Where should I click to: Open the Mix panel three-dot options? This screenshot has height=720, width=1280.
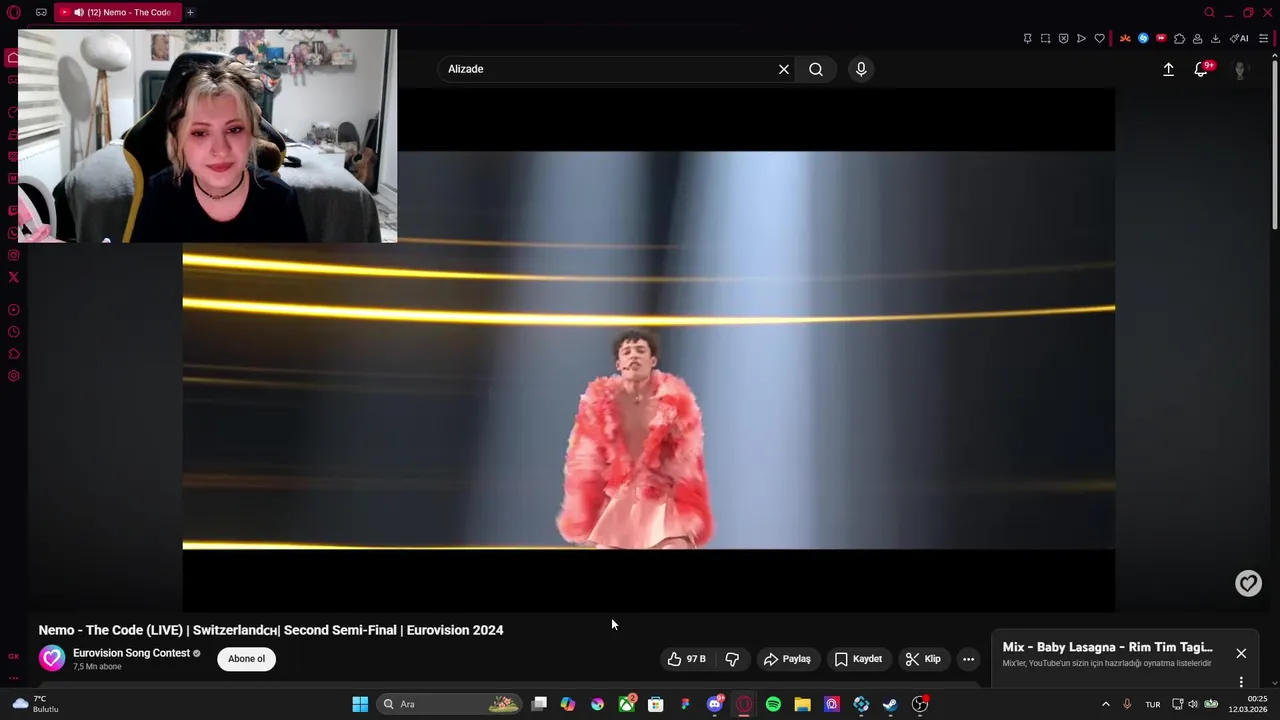coord(1241,682)
